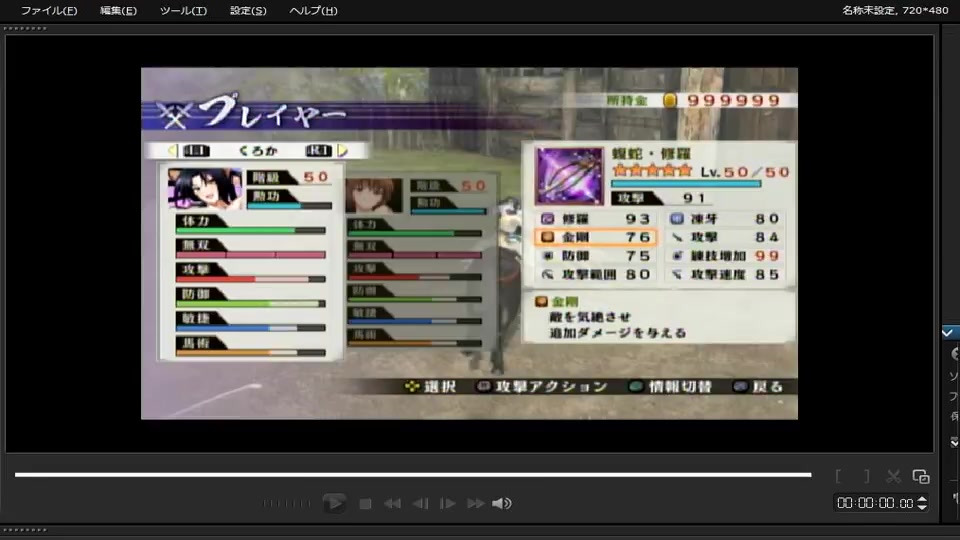Image resolution: width=960 pixels, height=540 pixels.
Task: Step forward one frame
Action: [448, 504]
